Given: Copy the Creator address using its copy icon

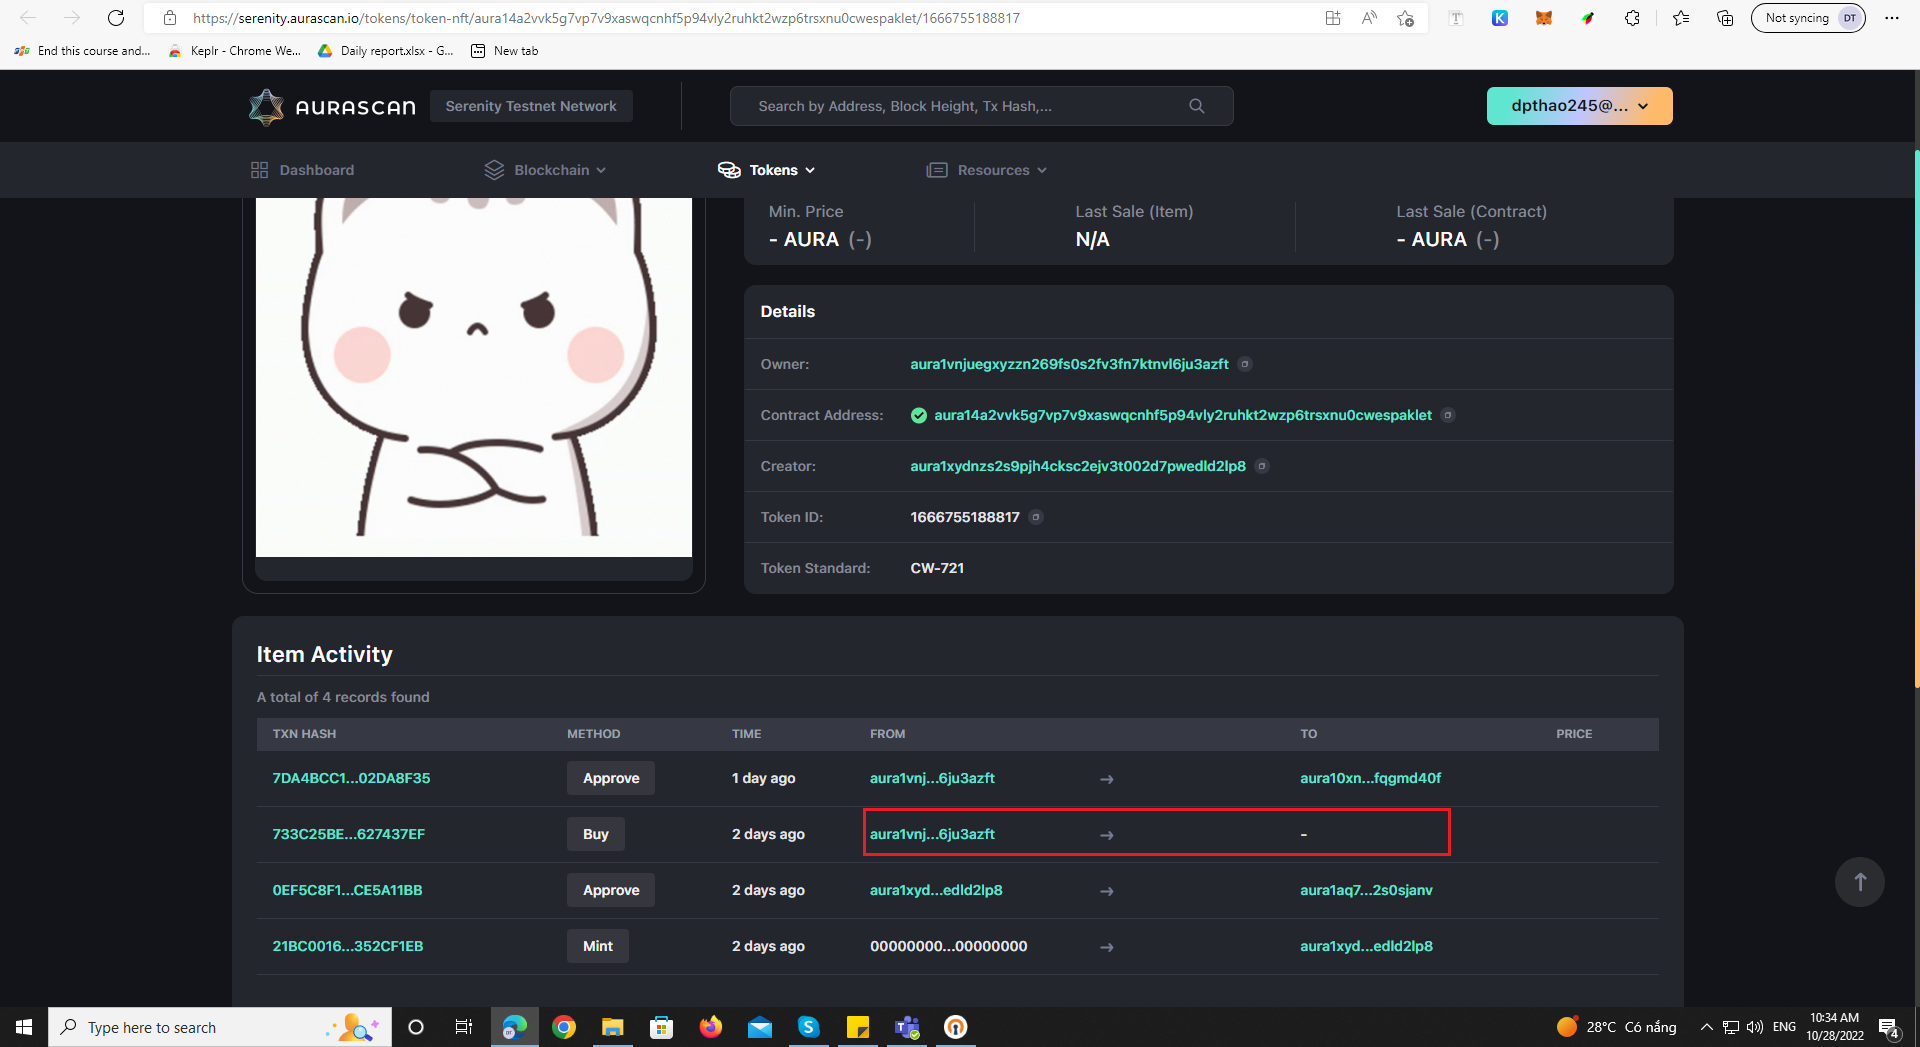Looking at the screenshot, I should (x=1262, y=466).
